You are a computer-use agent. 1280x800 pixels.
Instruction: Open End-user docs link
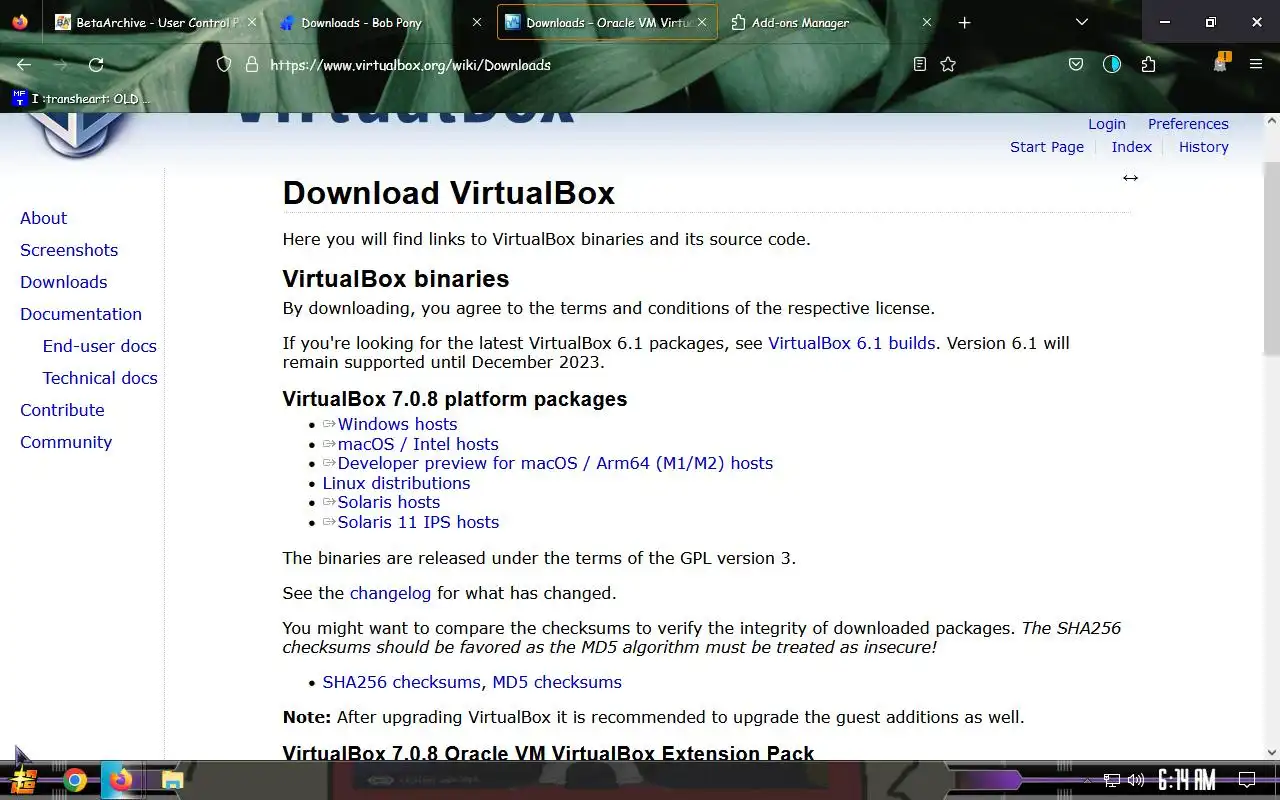(x=100, y=346)
